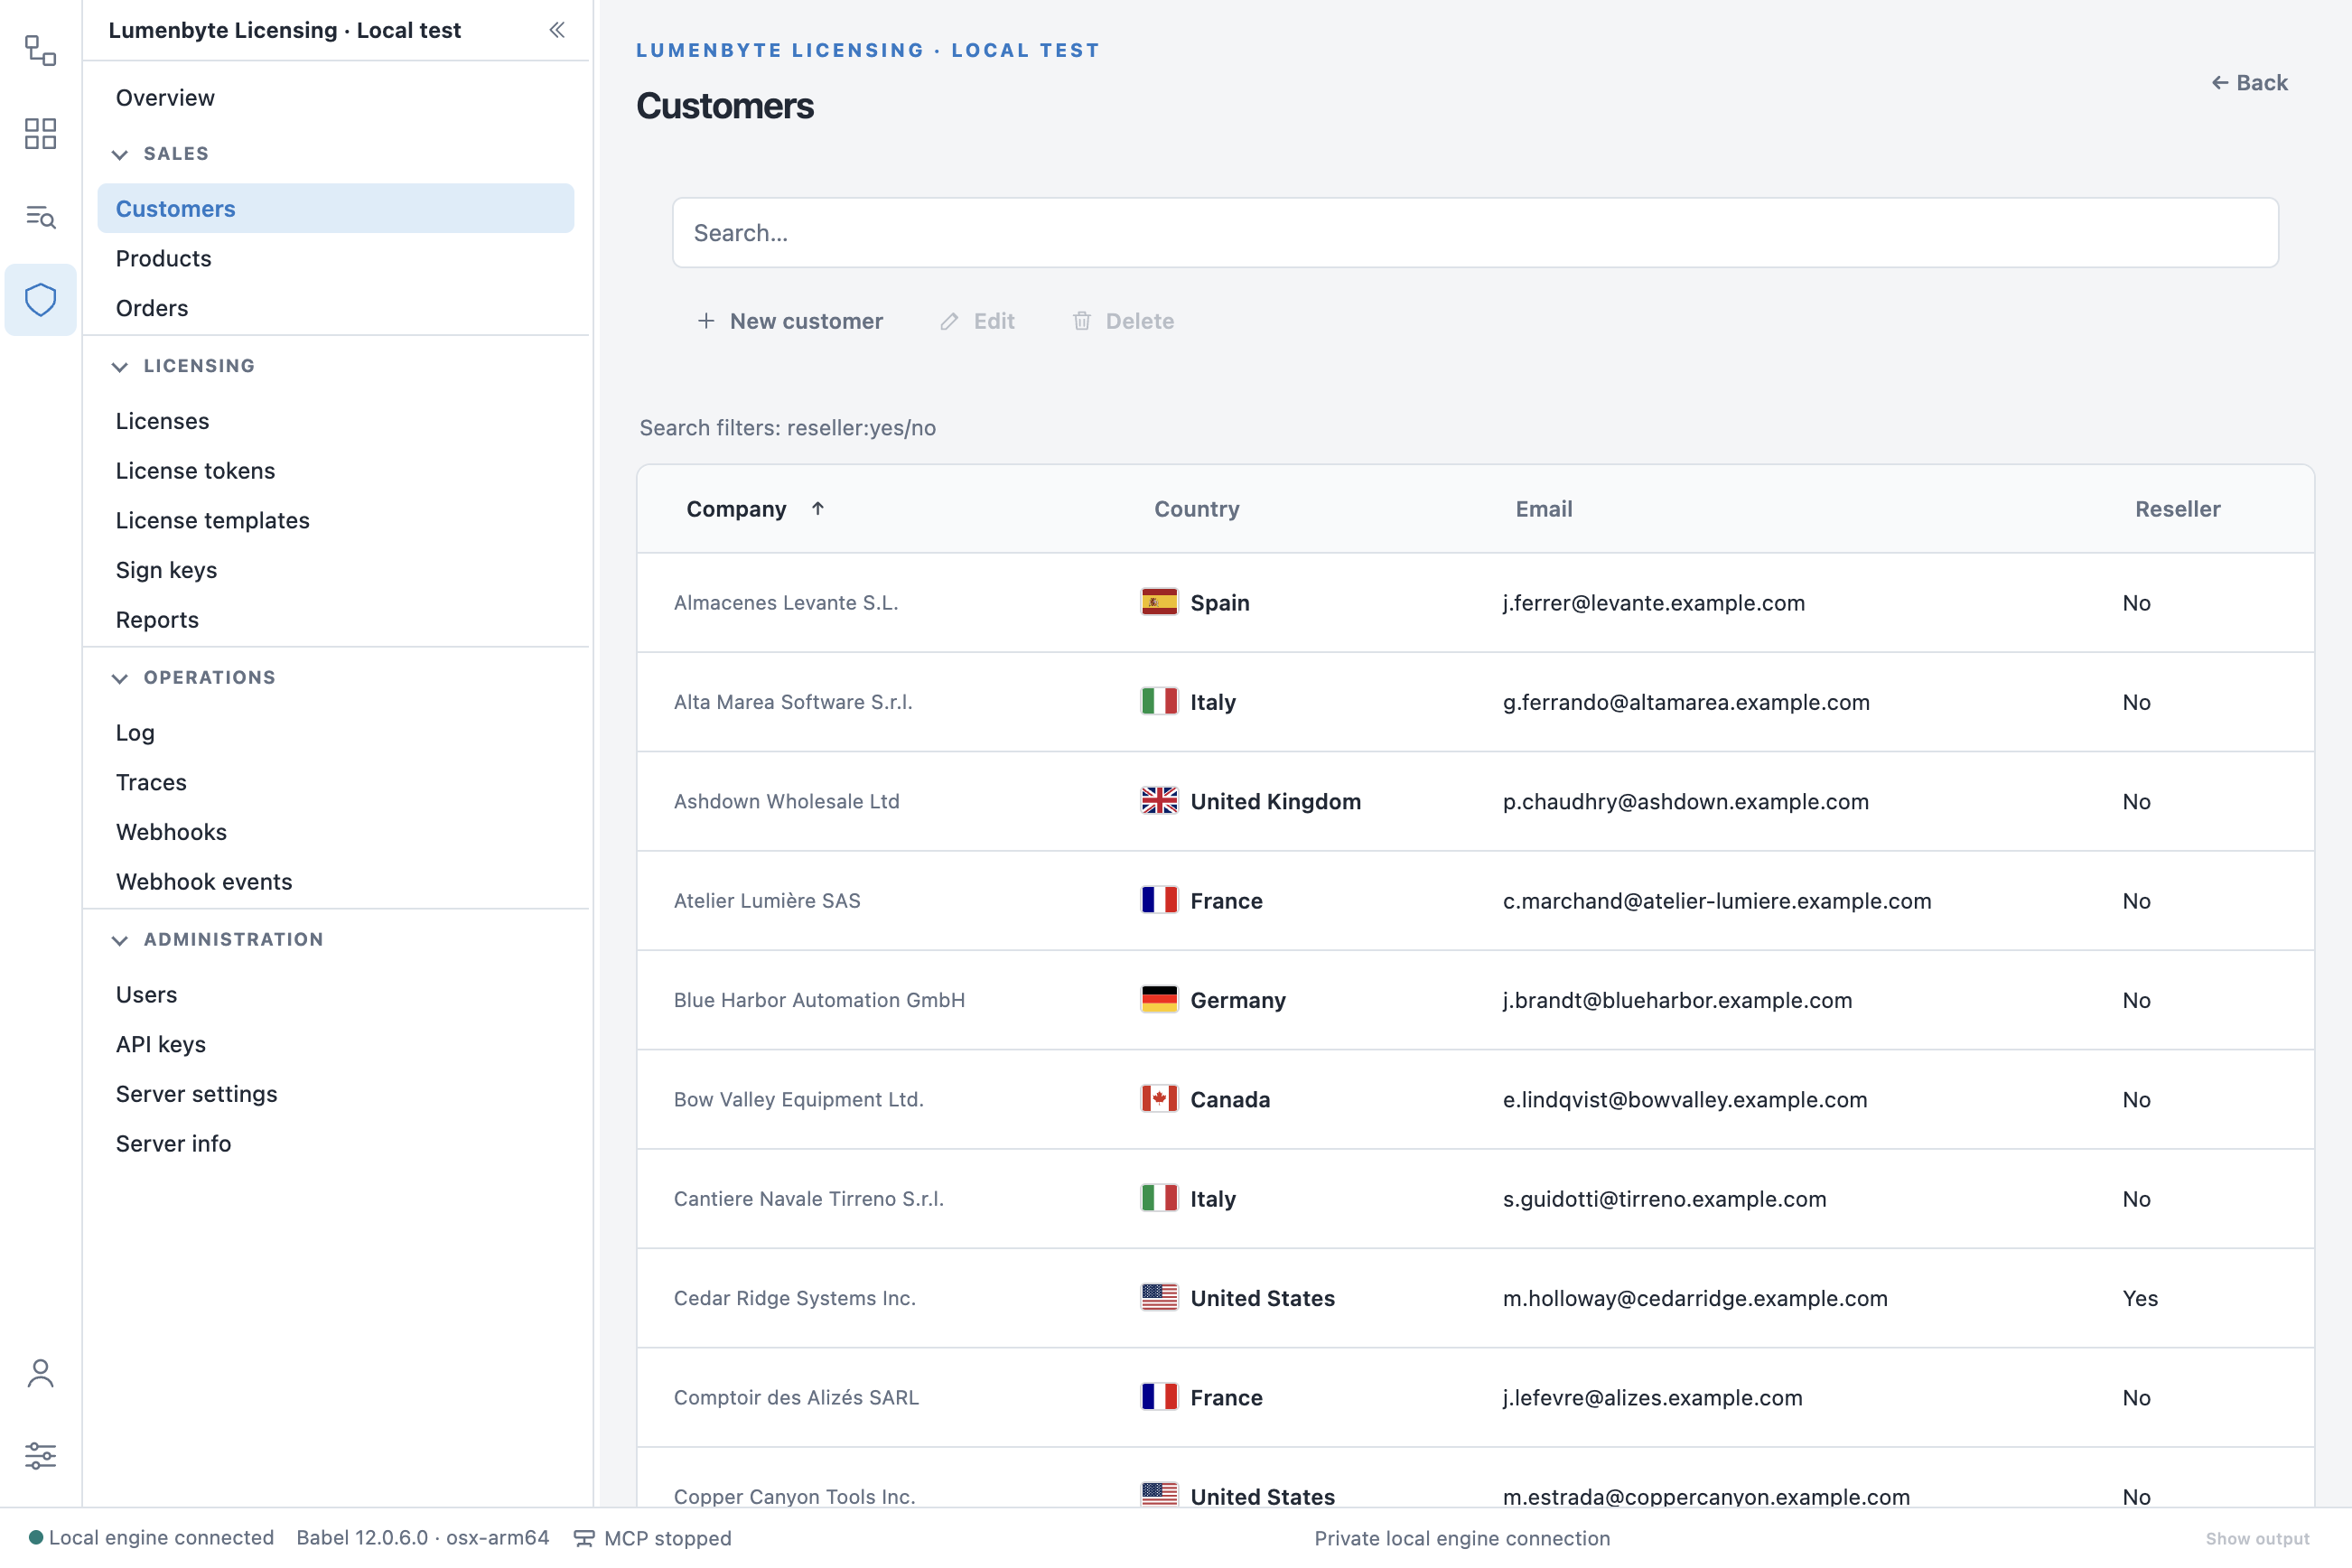This screenshot has height=1568, width=2352.
Task: Click the trash Delete icon
Action: 1082,321
